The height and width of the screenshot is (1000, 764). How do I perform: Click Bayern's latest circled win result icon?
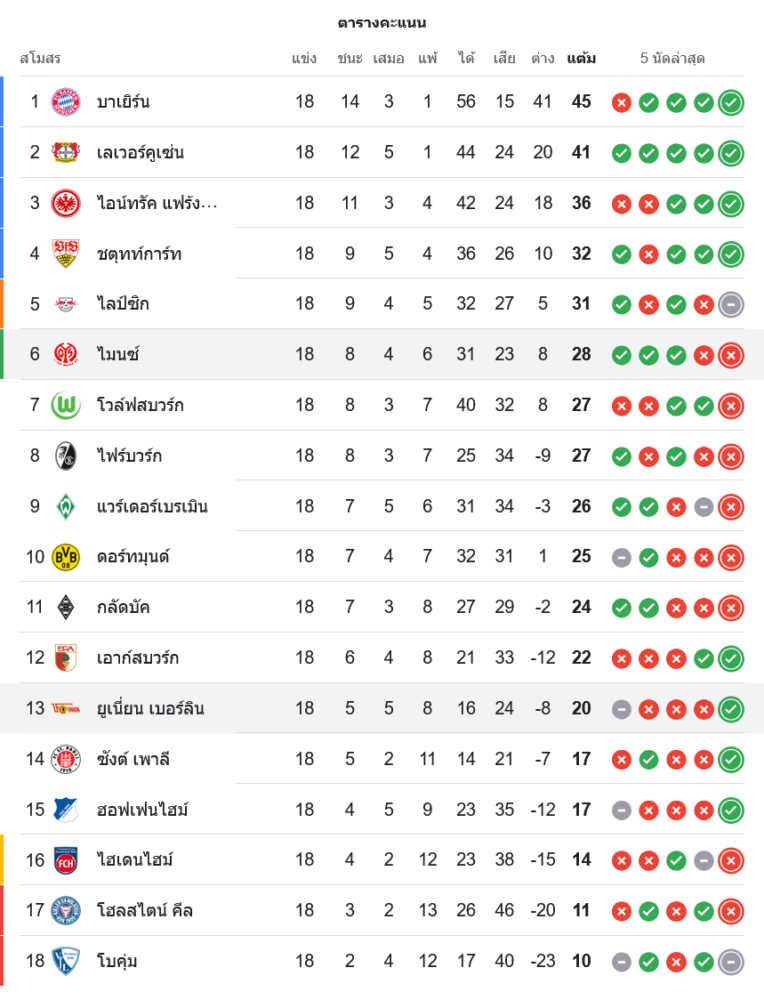tap(731, 102)
